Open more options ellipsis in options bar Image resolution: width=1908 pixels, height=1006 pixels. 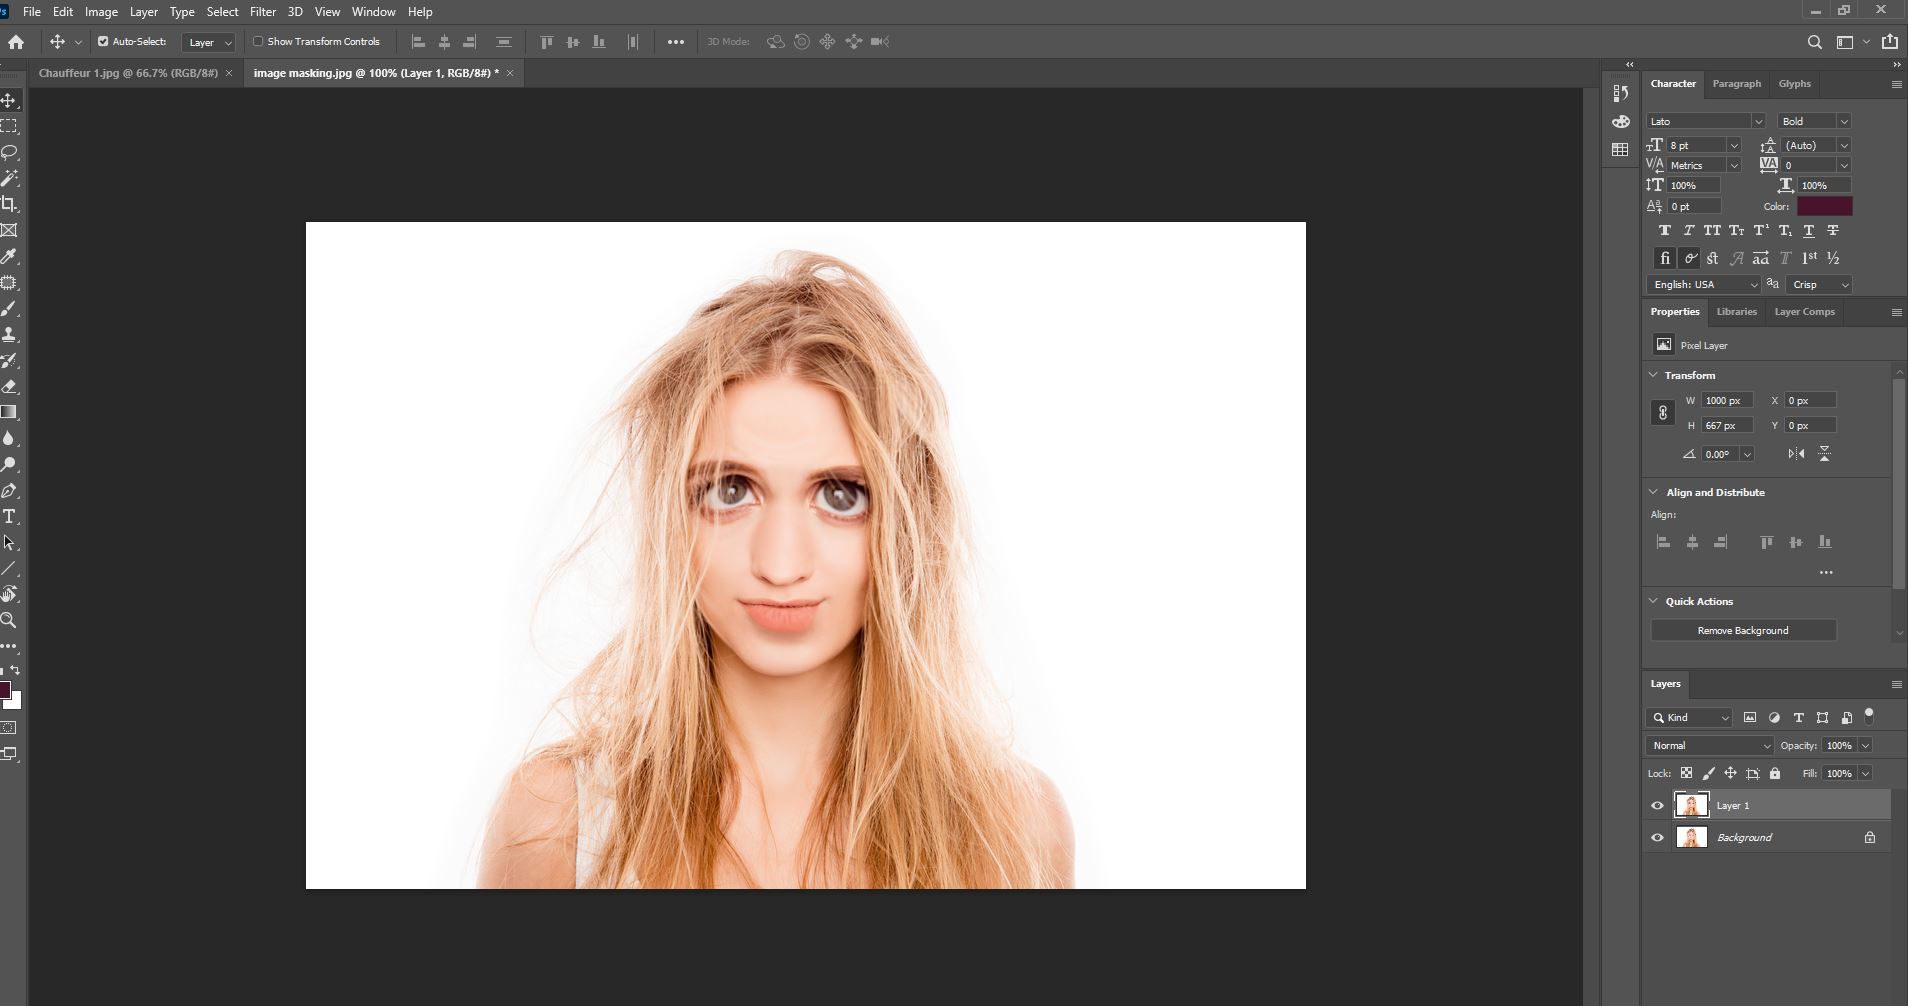(x=676, y=42)
